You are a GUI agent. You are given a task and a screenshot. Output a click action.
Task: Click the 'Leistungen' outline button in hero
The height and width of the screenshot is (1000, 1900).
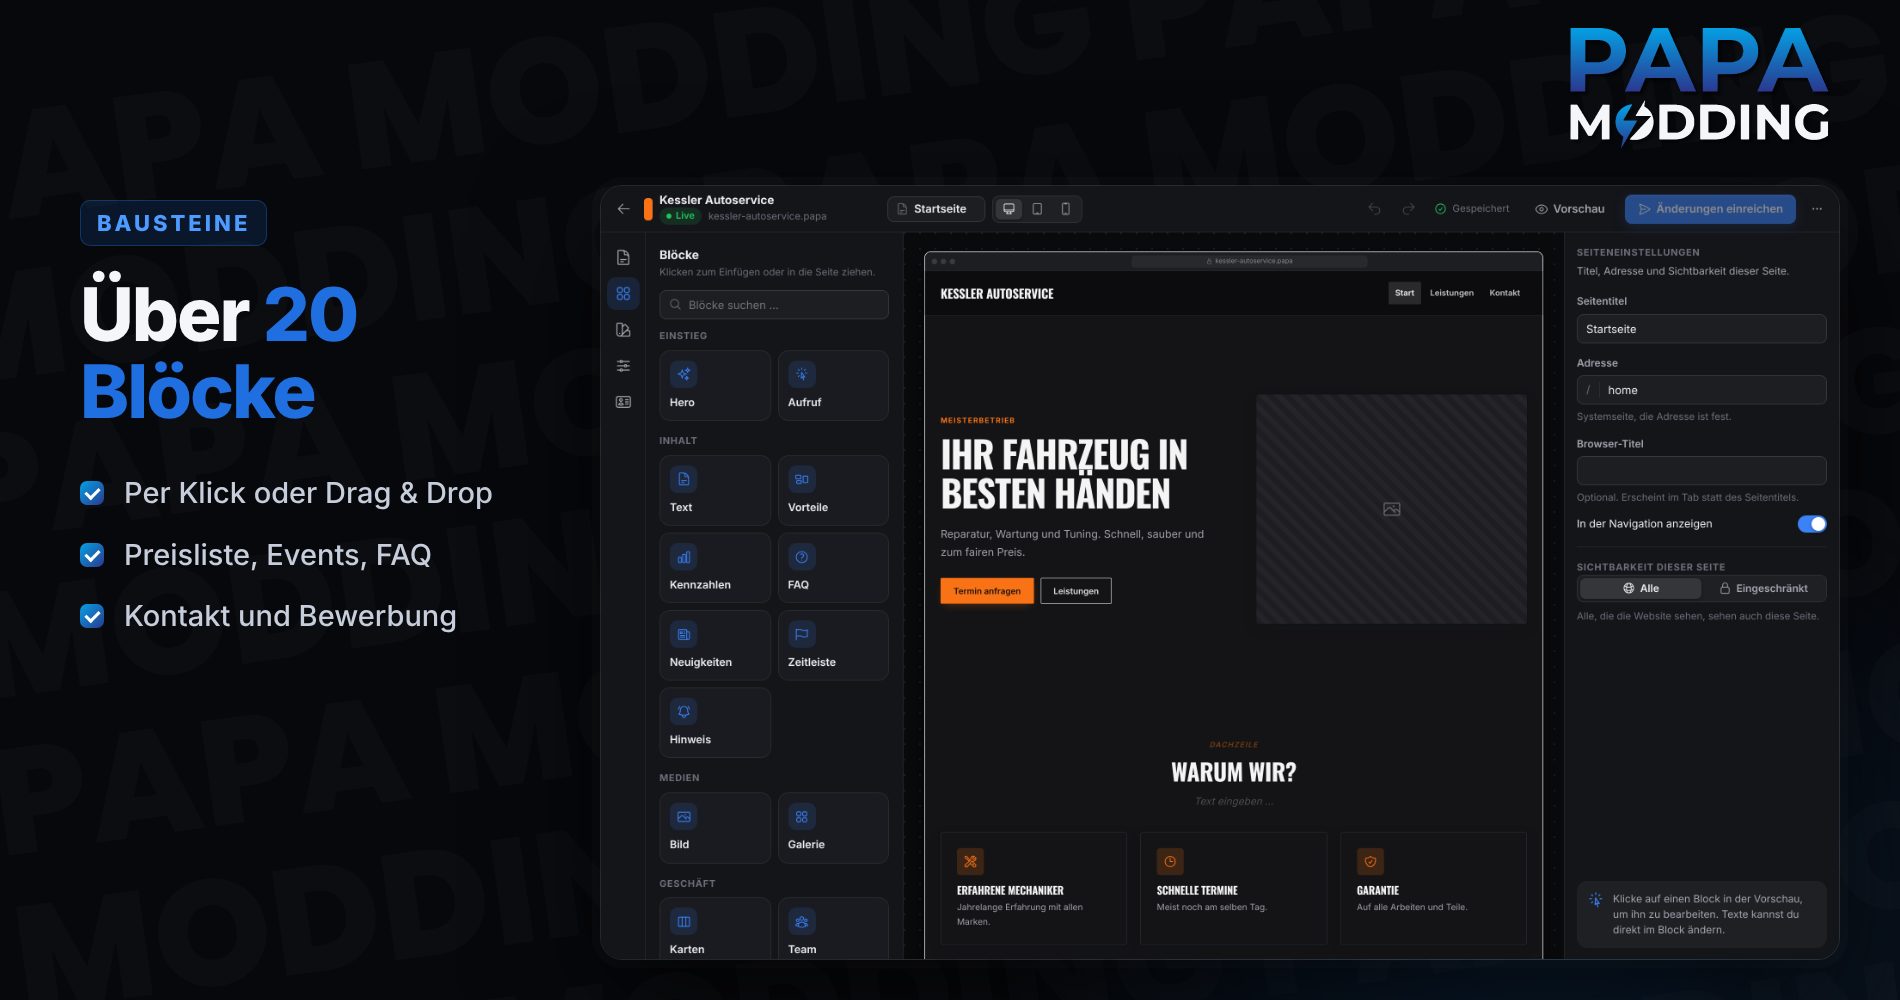pos(1076,591)
